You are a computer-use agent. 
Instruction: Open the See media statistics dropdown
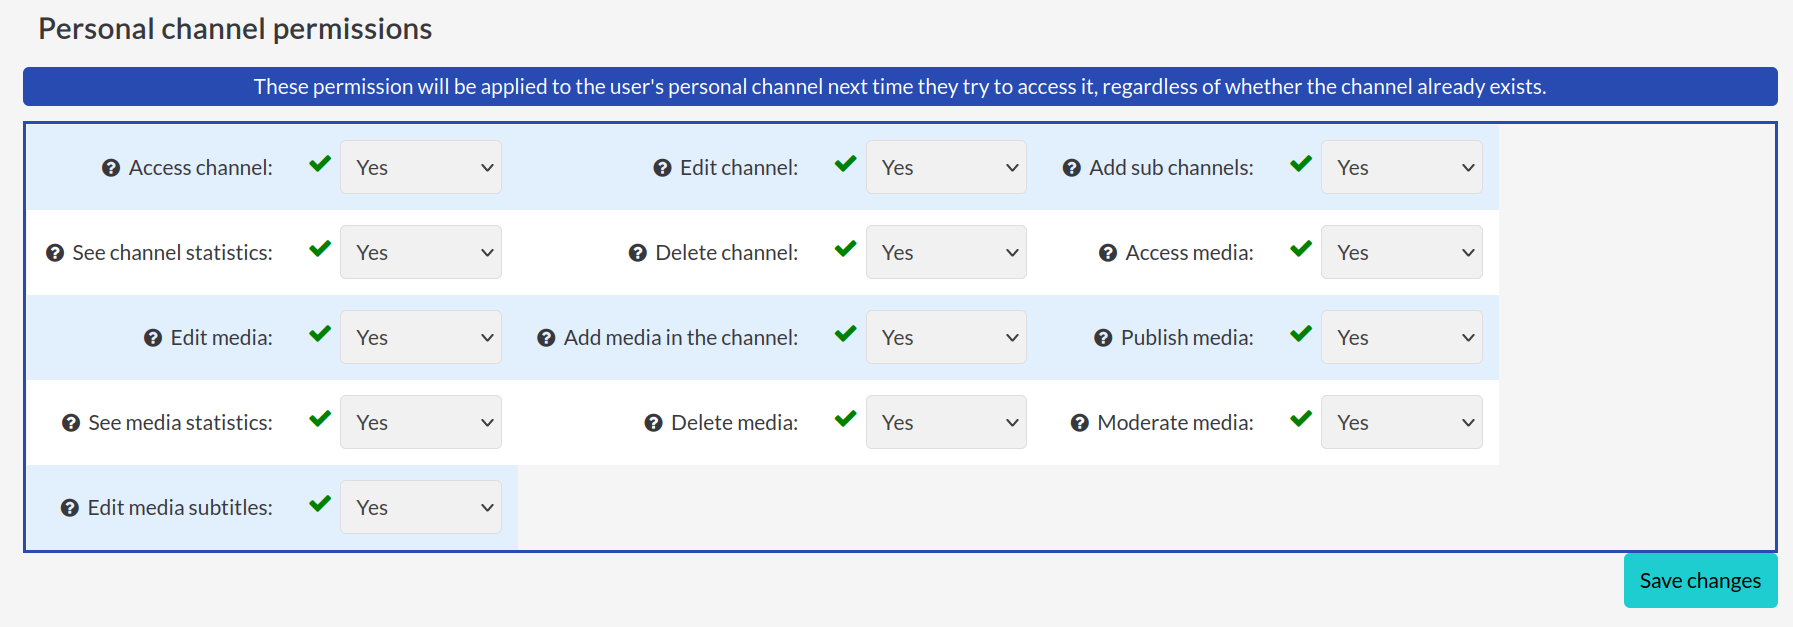421,422
